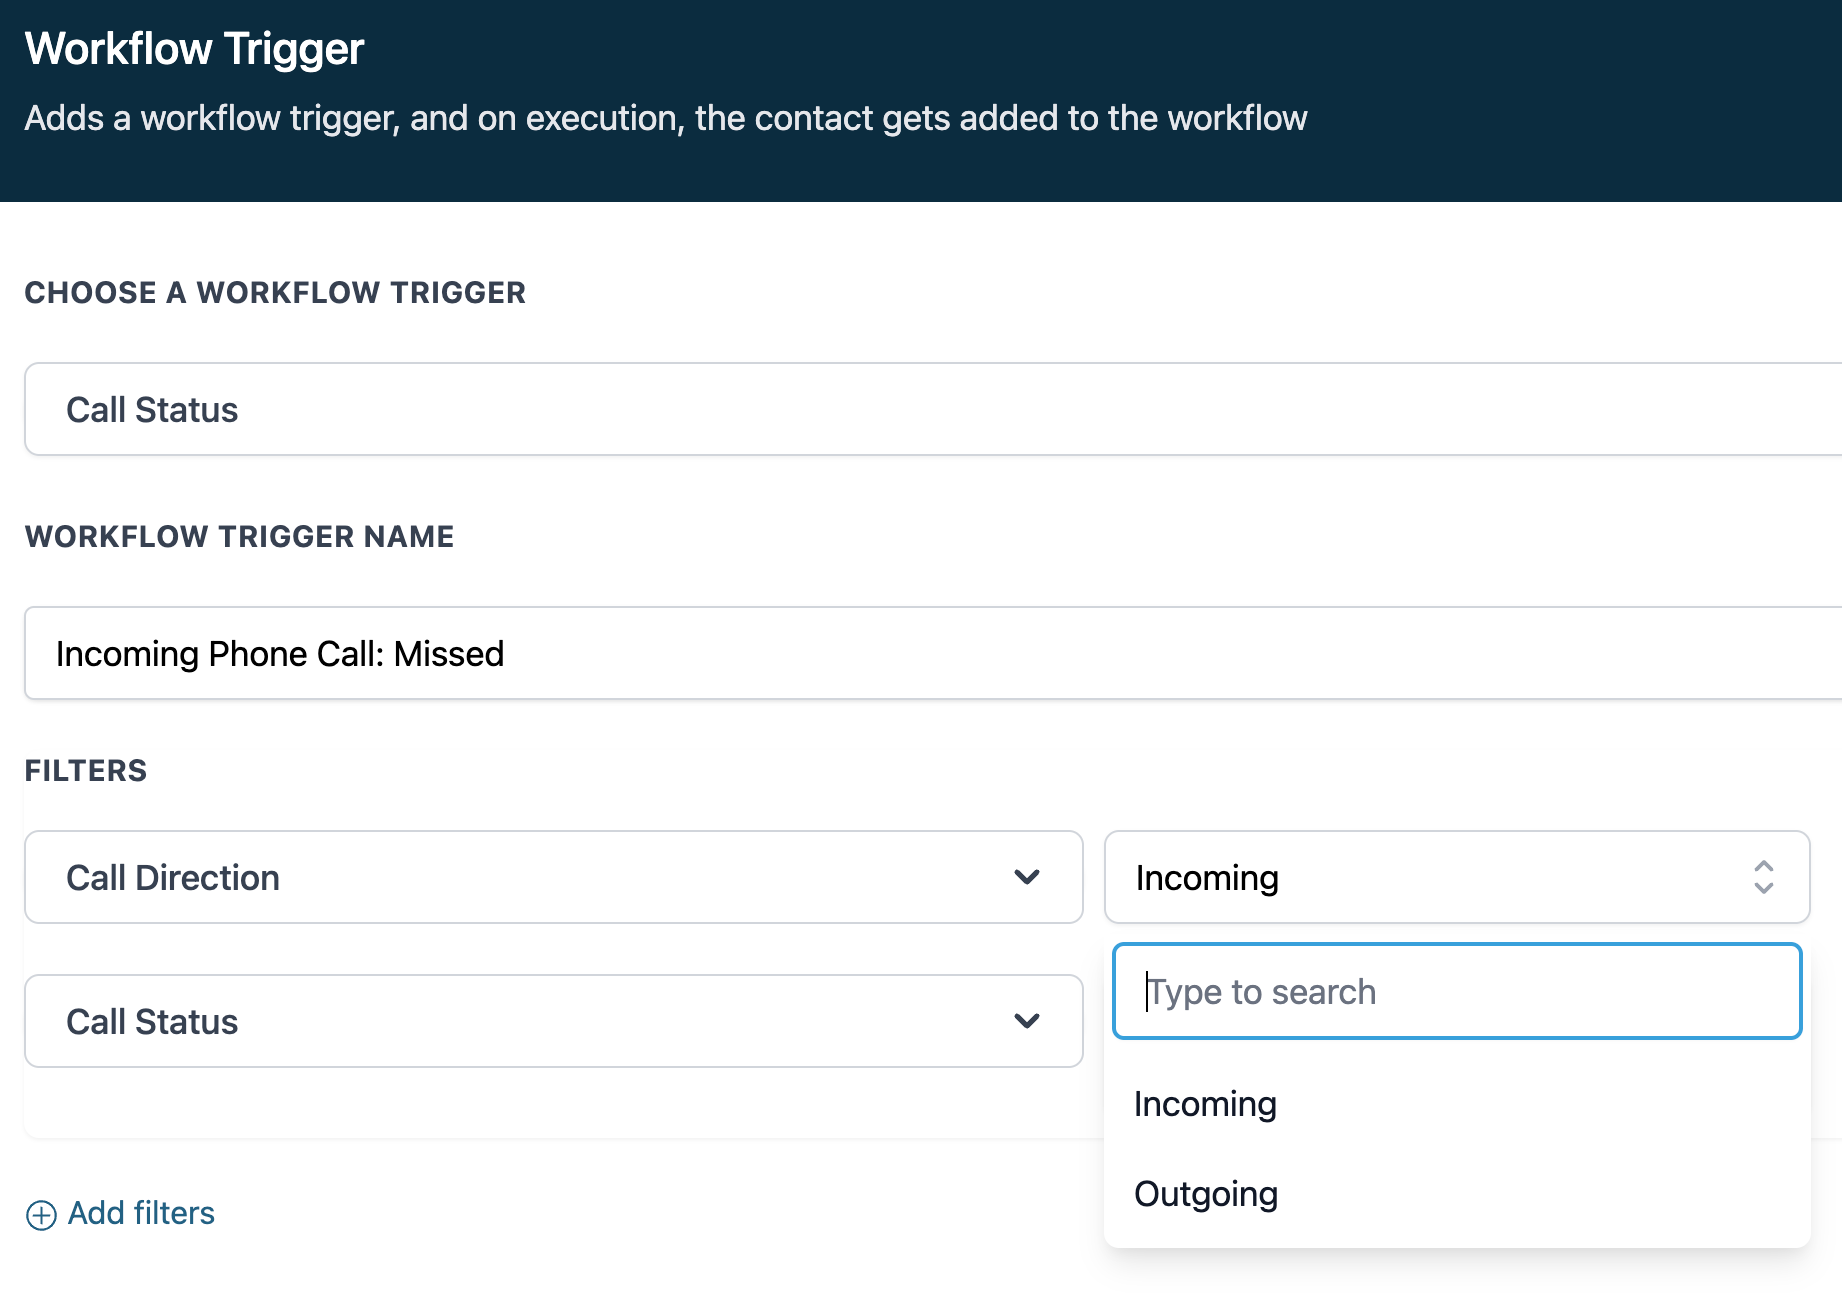Click the Workflow Trigger title
This screenshot has height=1296, width=1842.
point(194,48)
